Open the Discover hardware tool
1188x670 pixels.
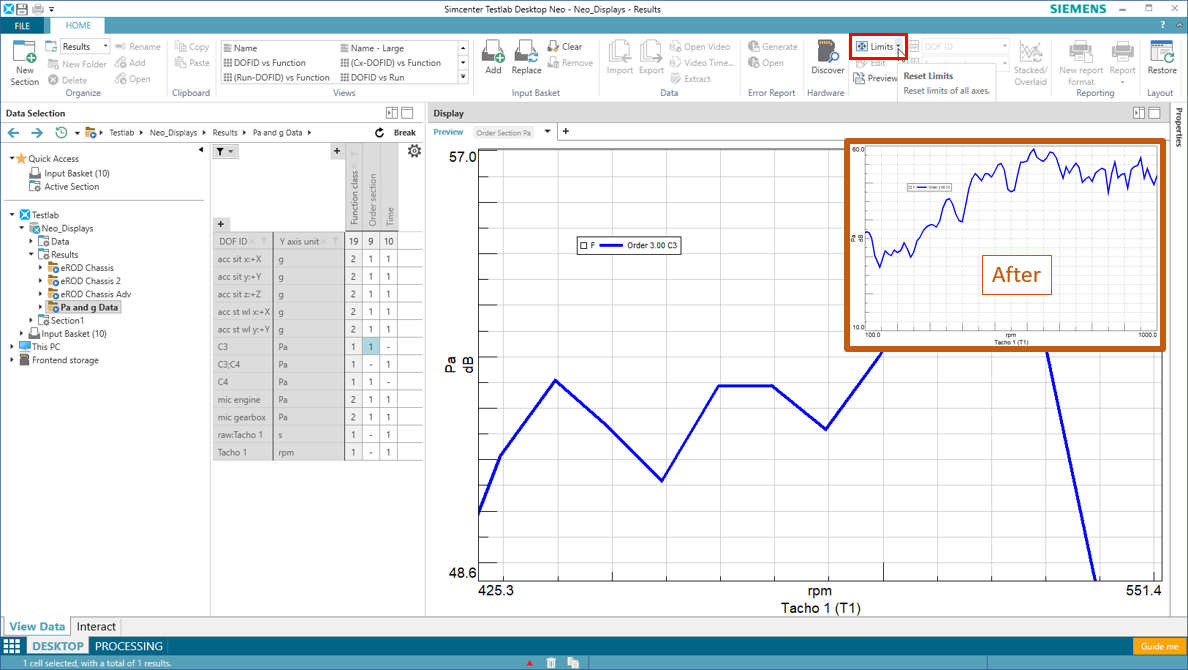coord(827,58)
